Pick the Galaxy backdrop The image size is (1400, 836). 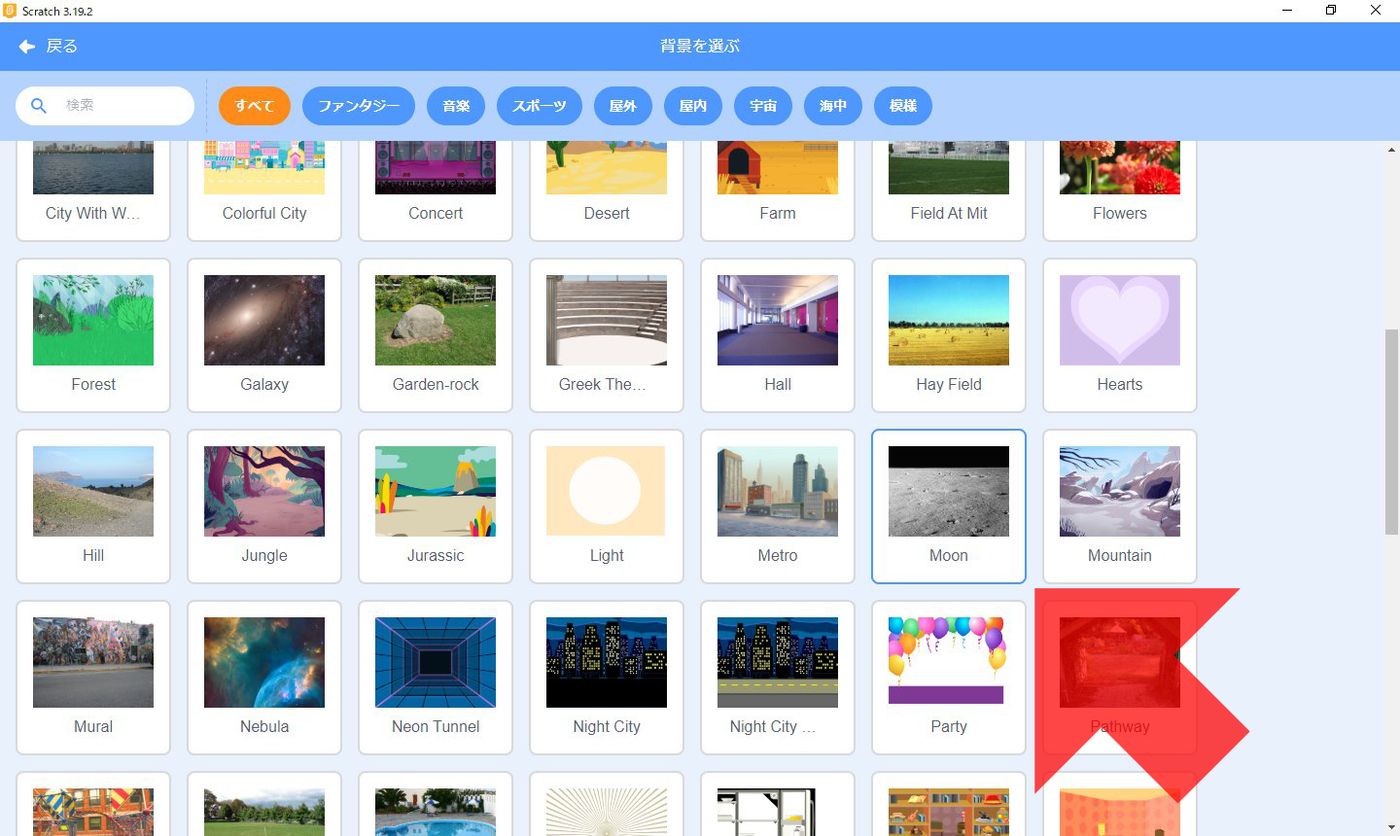[264, 335]
